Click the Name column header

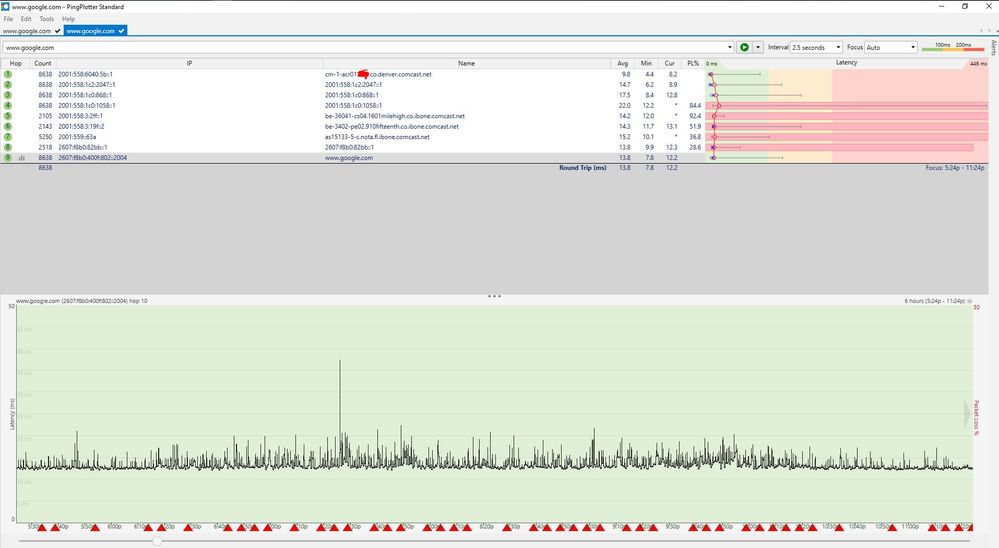pyautogui.click(x=466, y=63)
